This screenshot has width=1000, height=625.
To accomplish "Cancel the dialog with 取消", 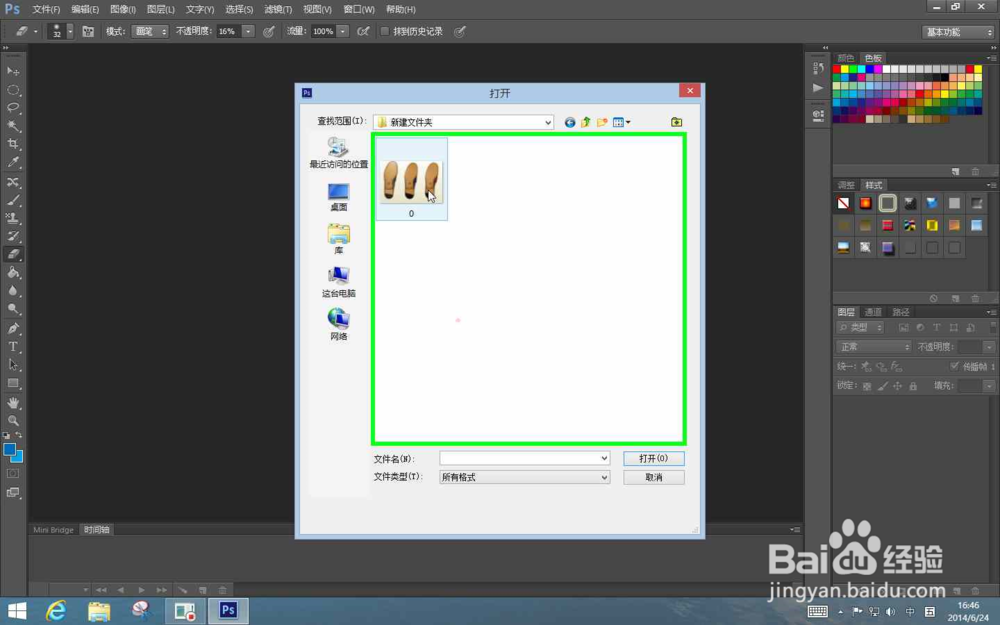I will coord(653,477).
